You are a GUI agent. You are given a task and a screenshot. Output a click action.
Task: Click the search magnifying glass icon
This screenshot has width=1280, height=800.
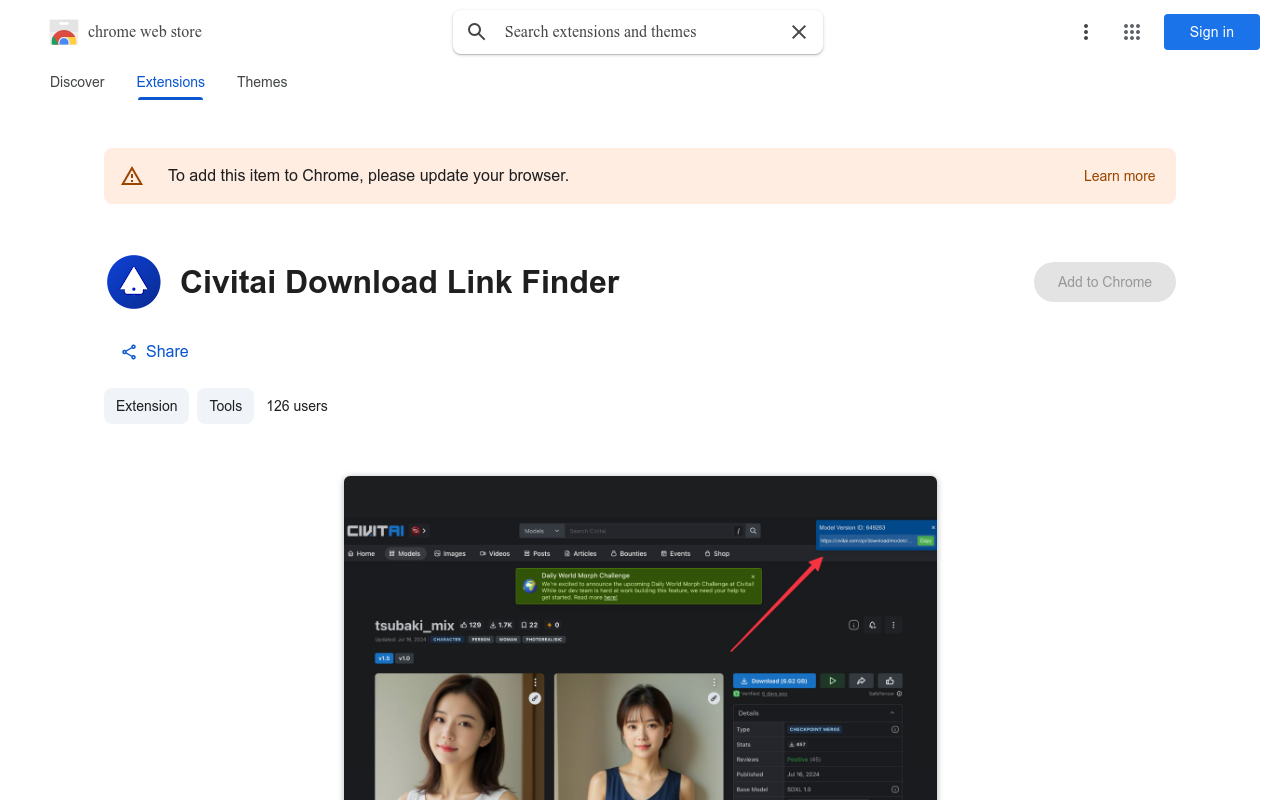(x=476, y=31)
